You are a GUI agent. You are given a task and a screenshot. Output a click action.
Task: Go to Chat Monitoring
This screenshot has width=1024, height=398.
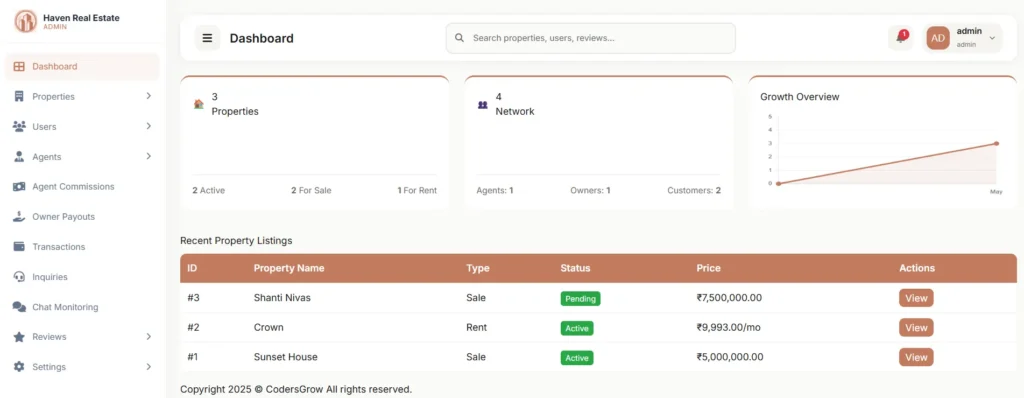coord(82,307)
